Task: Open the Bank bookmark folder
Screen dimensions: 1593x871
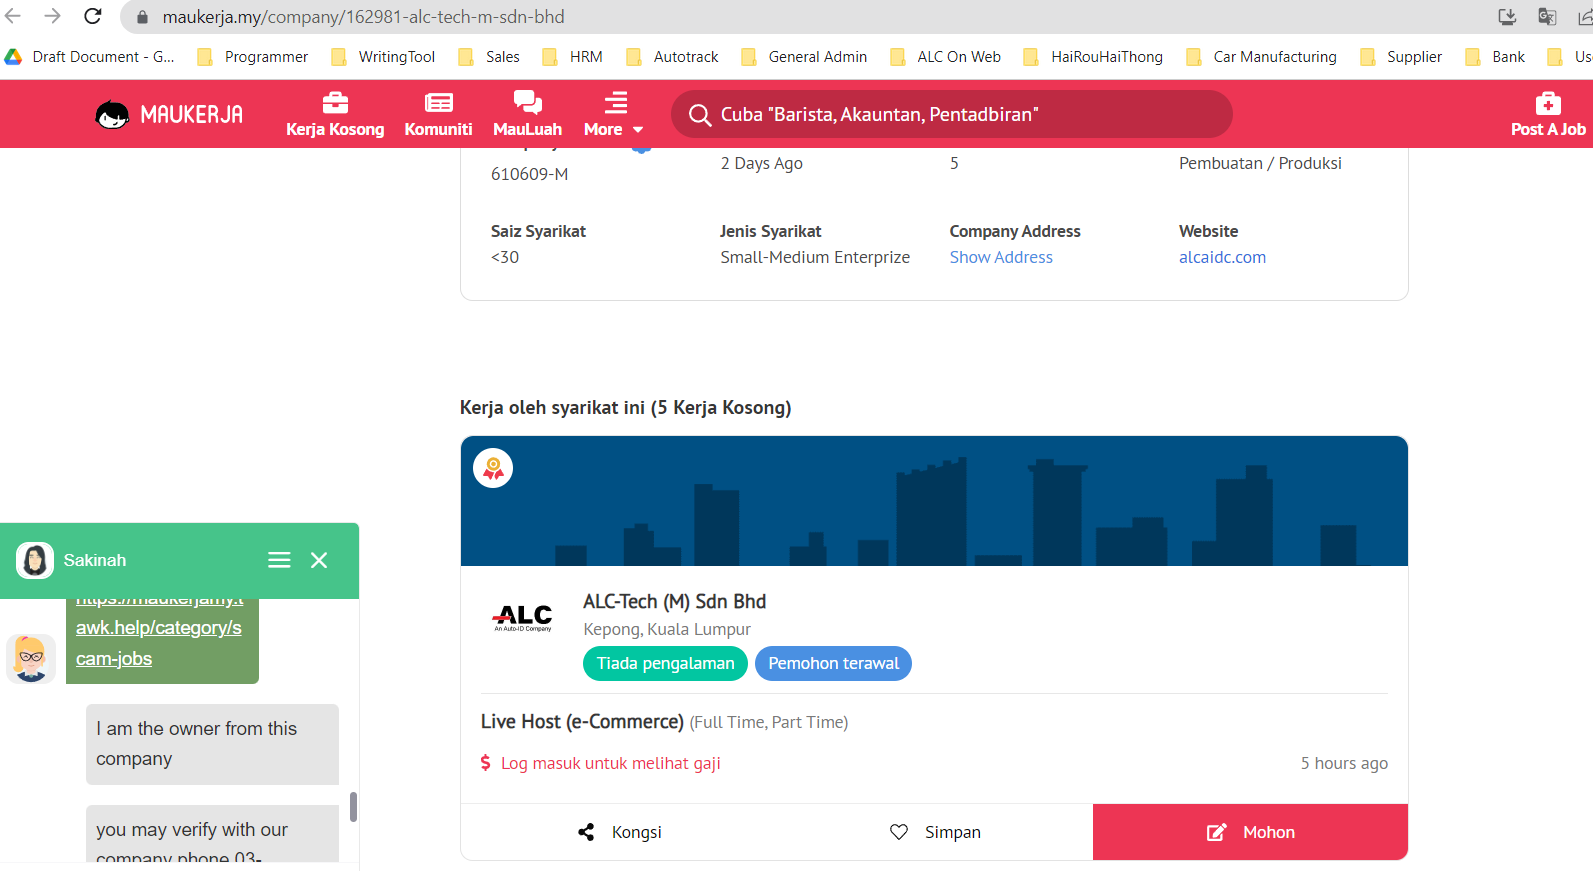Action: click(x=1495, y=57)
